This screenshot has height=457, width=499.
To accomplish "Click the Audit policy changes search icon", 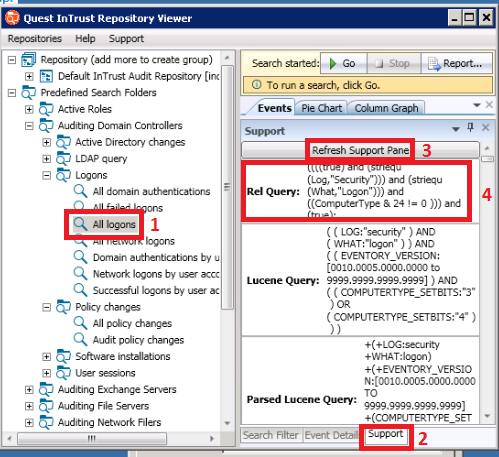I will (80, 339).
